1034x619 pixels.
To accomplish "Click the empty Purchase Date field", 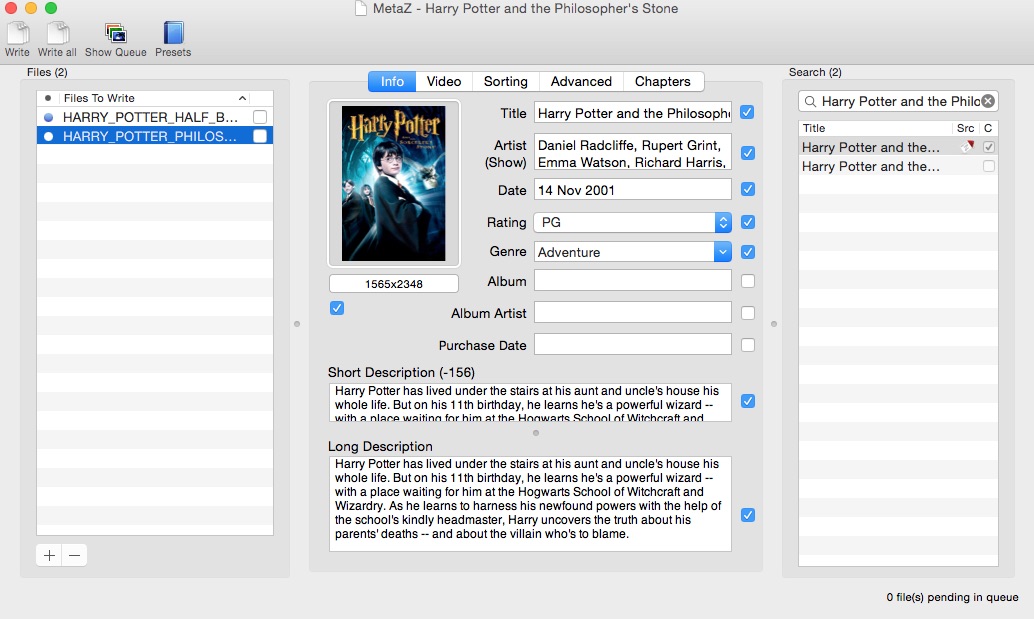I will (x=632, y=344).
